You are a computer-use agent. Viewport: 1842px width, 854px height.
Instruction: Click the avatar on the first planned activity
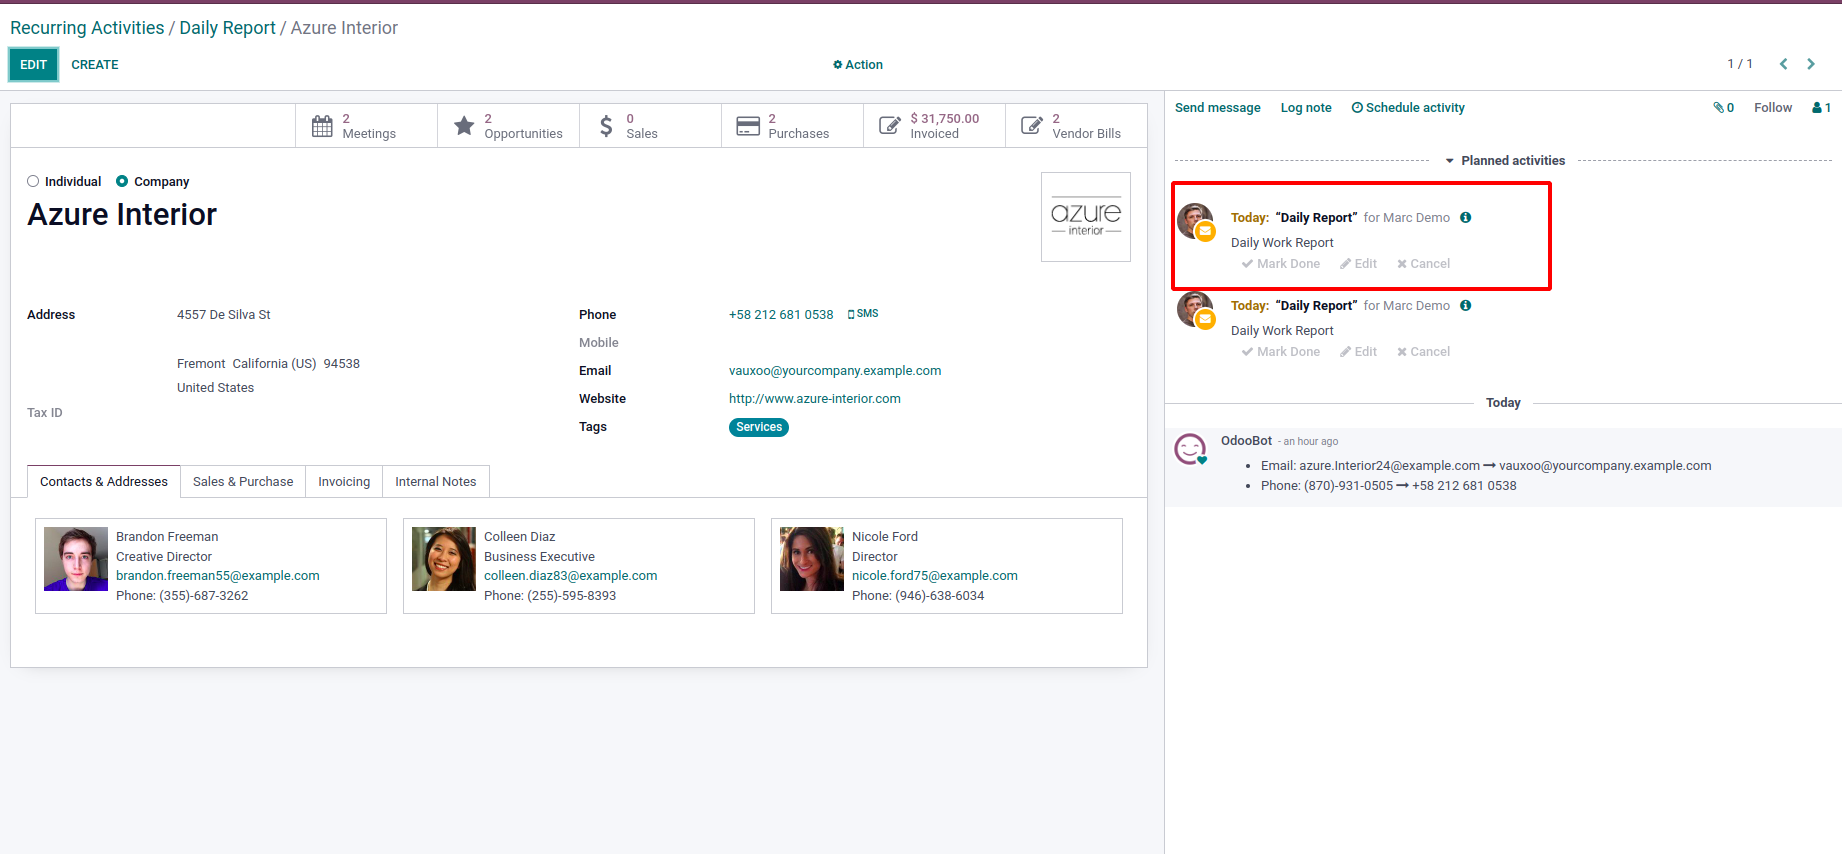(1195, 222)
